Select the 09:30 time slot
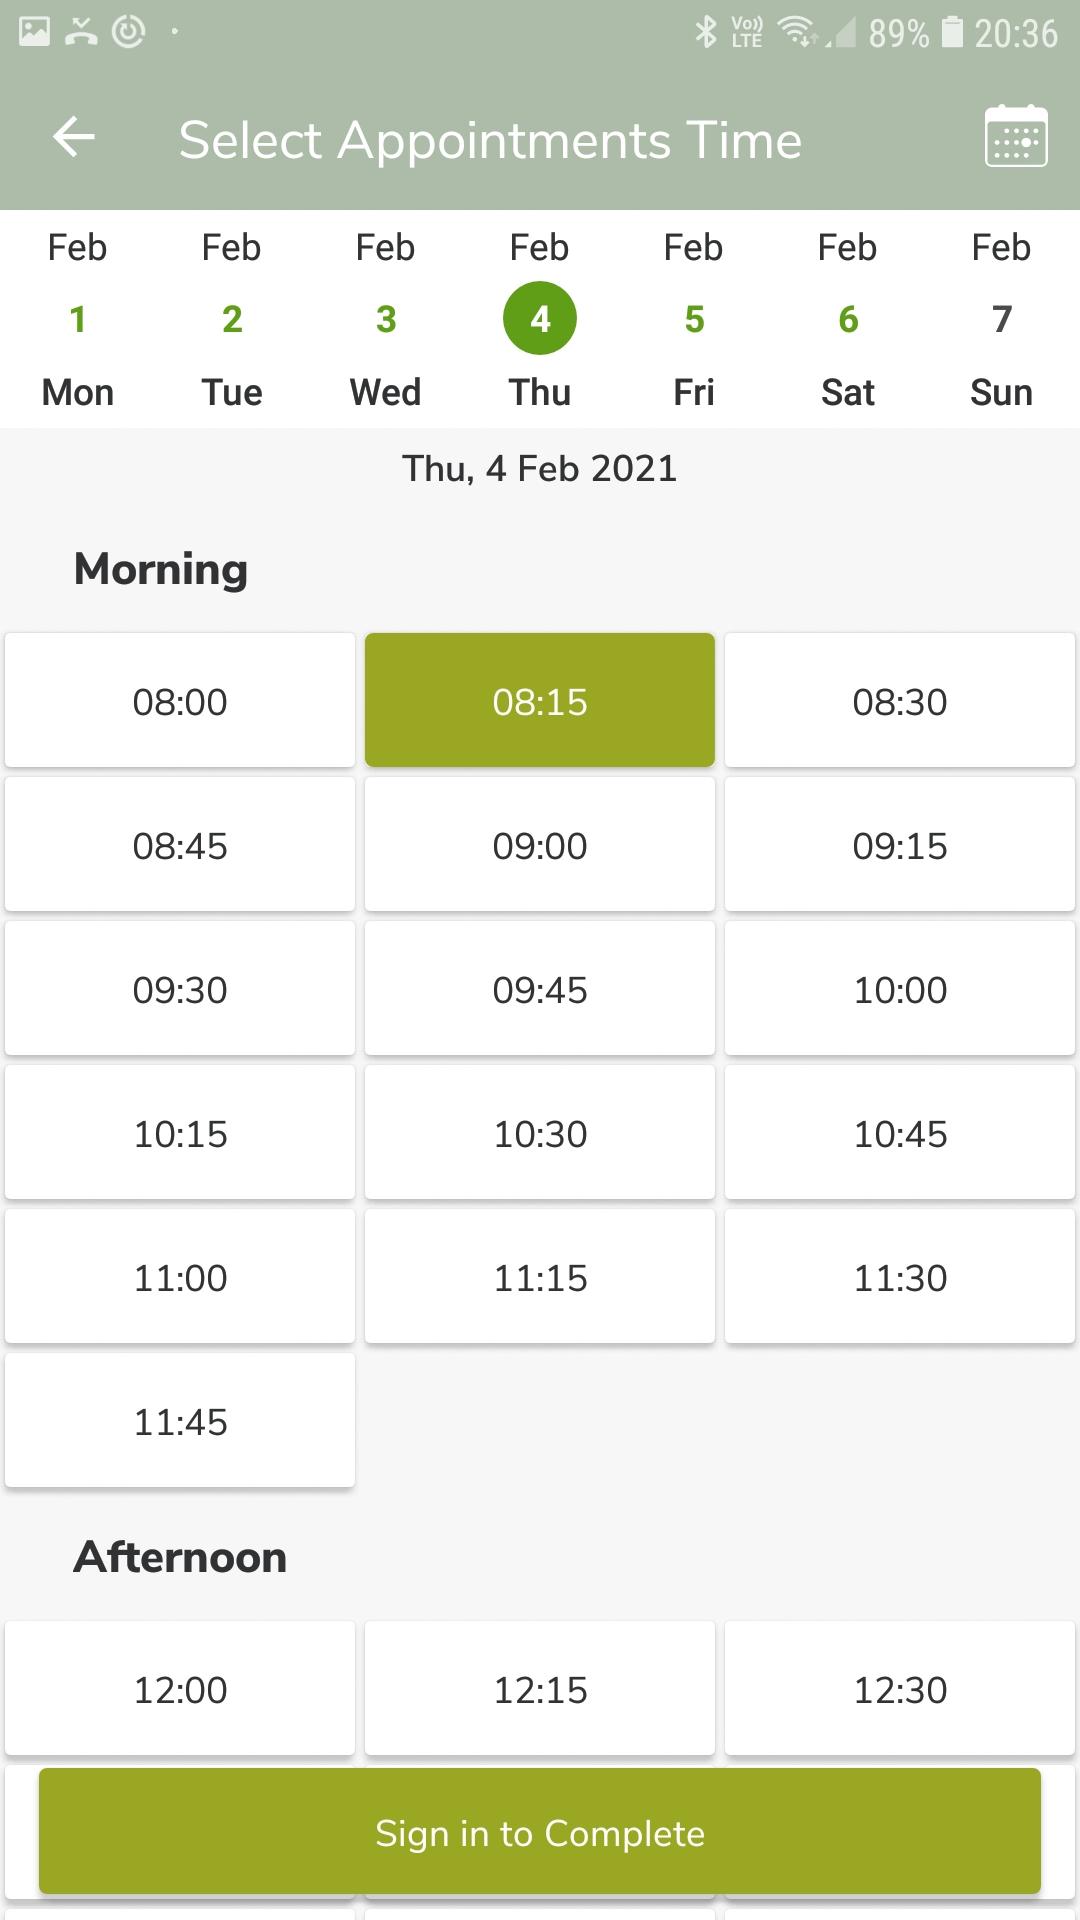The width and height of the screenshot is (1080, 1920). [180, 989]
